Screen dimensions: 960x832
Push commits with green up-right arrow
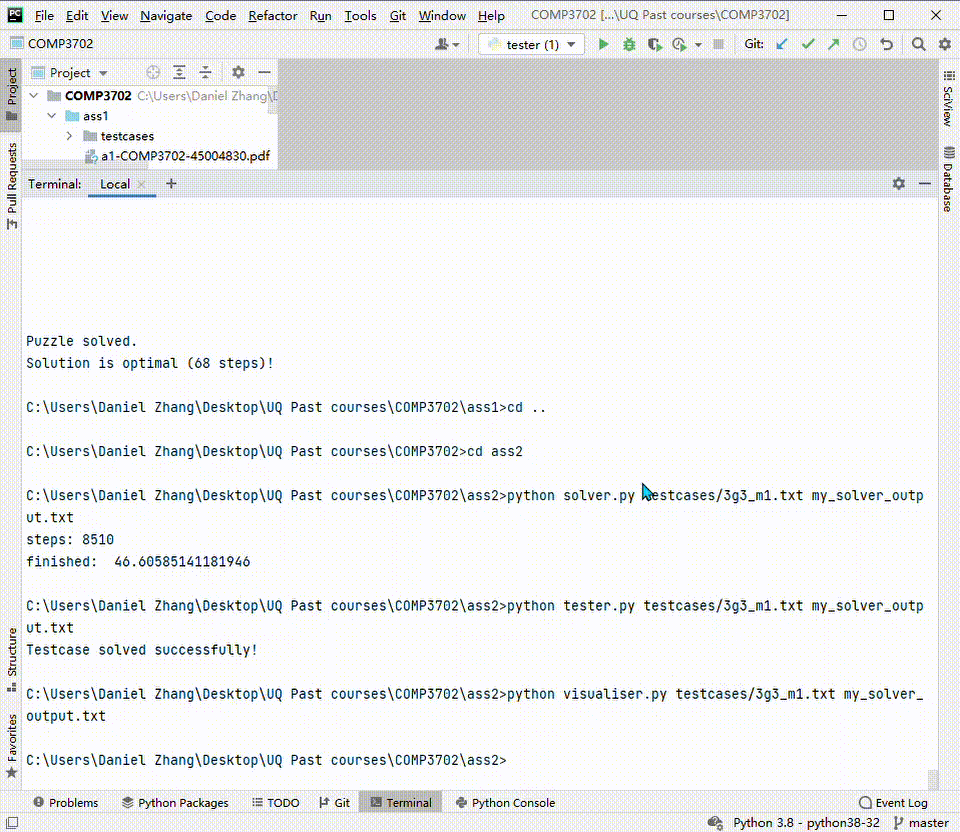(834, 44)
